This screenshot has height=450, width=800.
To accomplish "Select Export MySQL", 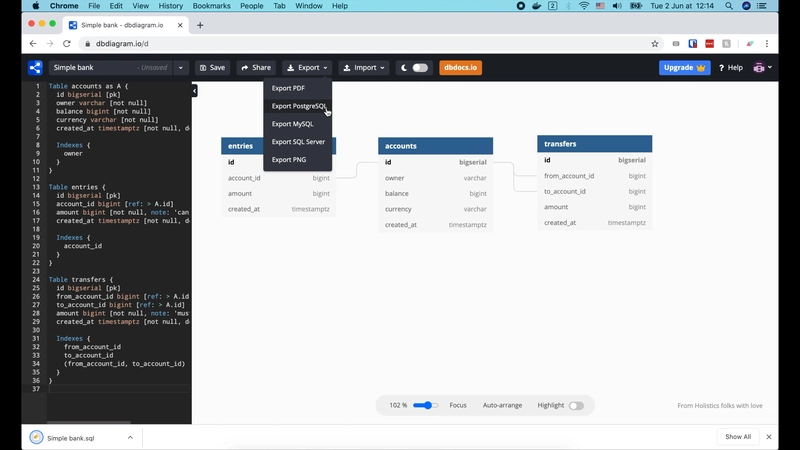I will point(297,123).
